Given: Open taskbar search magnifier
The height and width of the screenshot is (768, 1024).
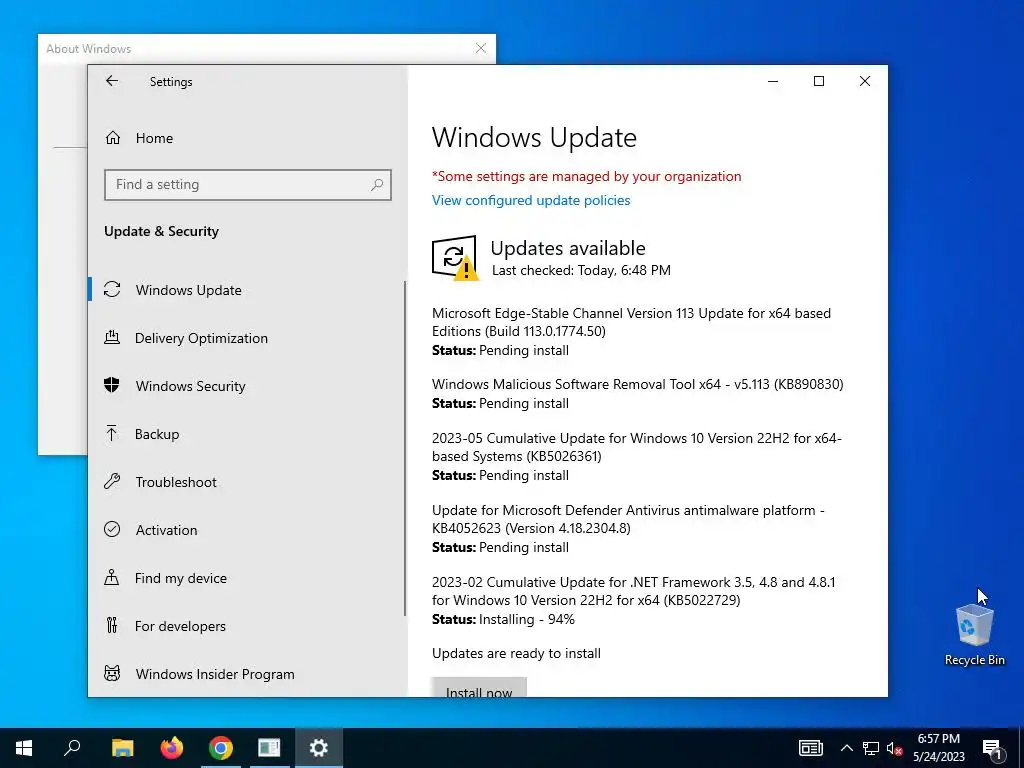Looking at the screenshot, I should [x=72, y=748].
